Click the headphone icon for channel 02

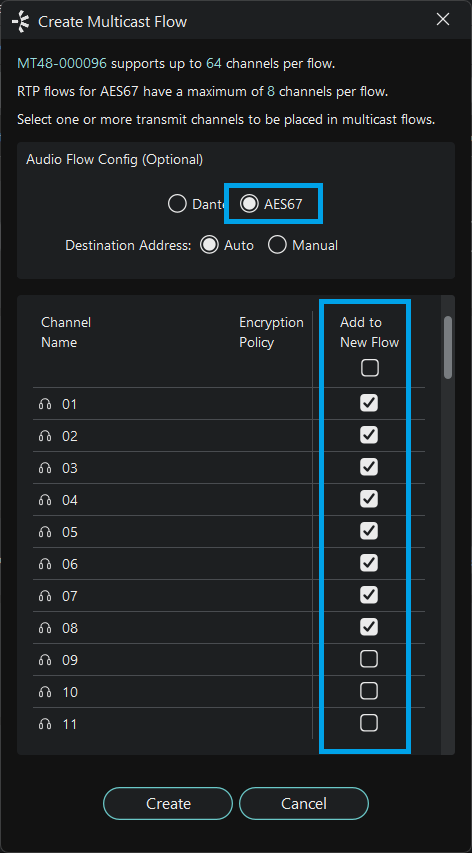(45, 436)
